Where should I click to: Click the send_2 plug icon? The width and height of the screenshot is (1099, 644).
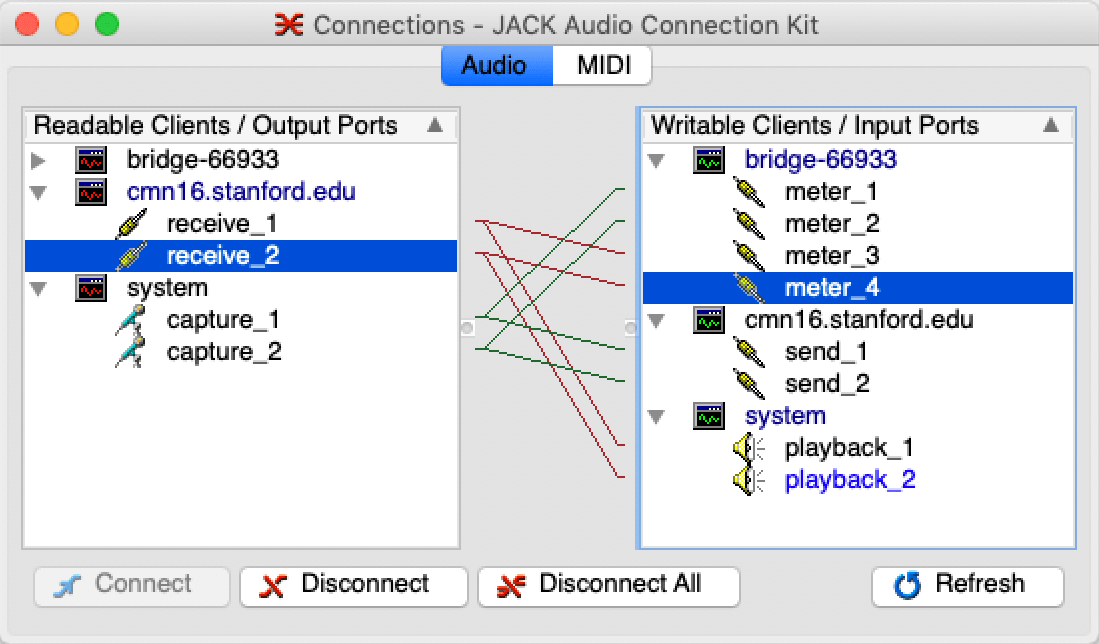[749, 383]
